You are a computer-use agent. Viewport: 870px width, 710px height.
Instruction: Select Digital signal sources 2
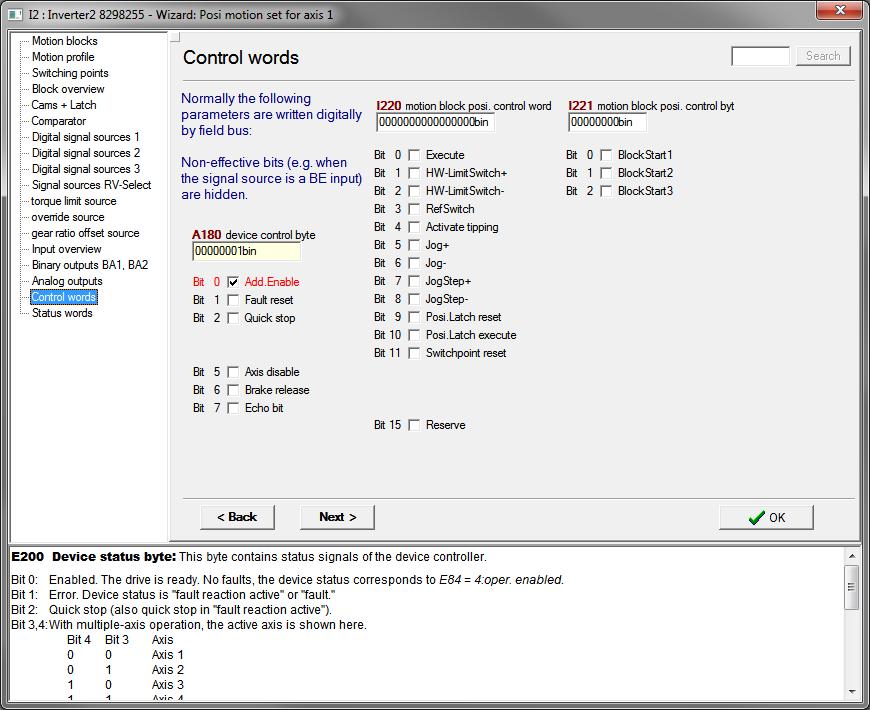[85, 153]
